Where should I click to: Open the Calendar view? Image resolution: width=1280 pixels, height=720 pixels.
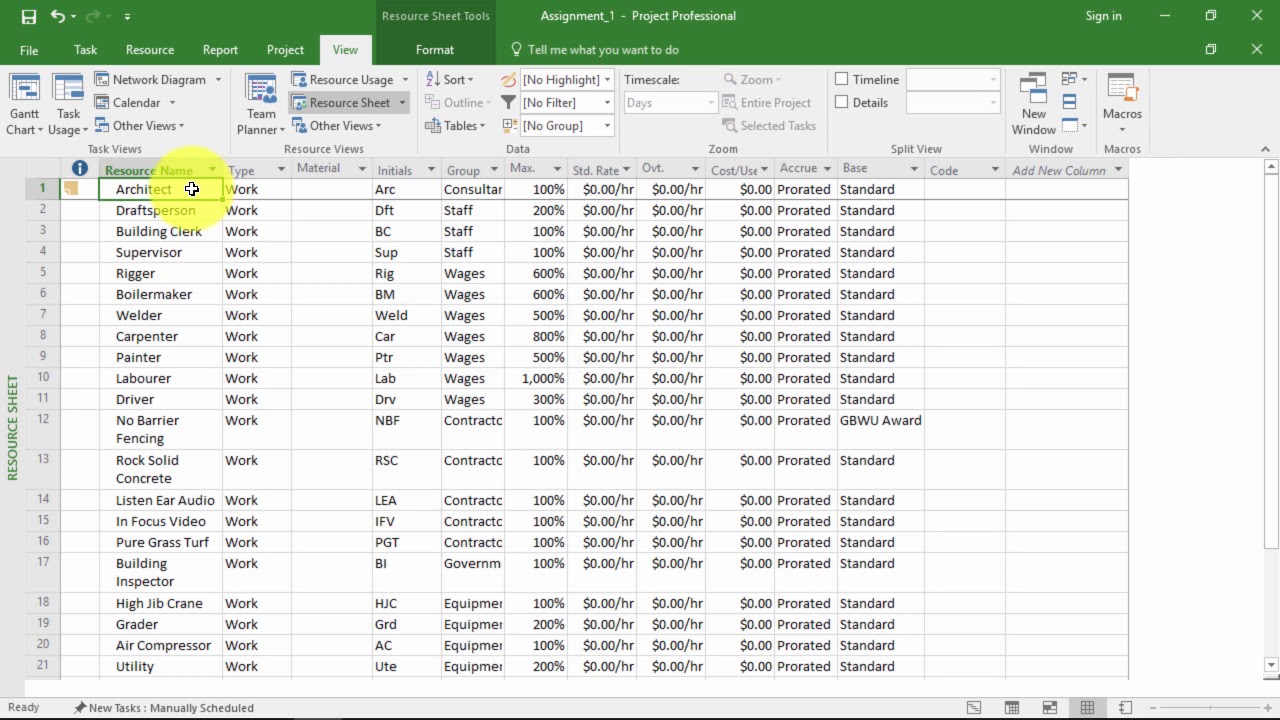[136, 102]
